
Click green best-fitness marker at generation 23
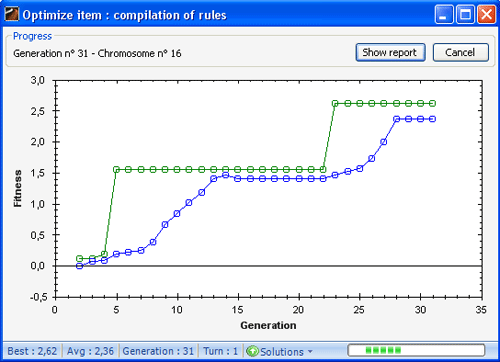[x=335, y=103]
